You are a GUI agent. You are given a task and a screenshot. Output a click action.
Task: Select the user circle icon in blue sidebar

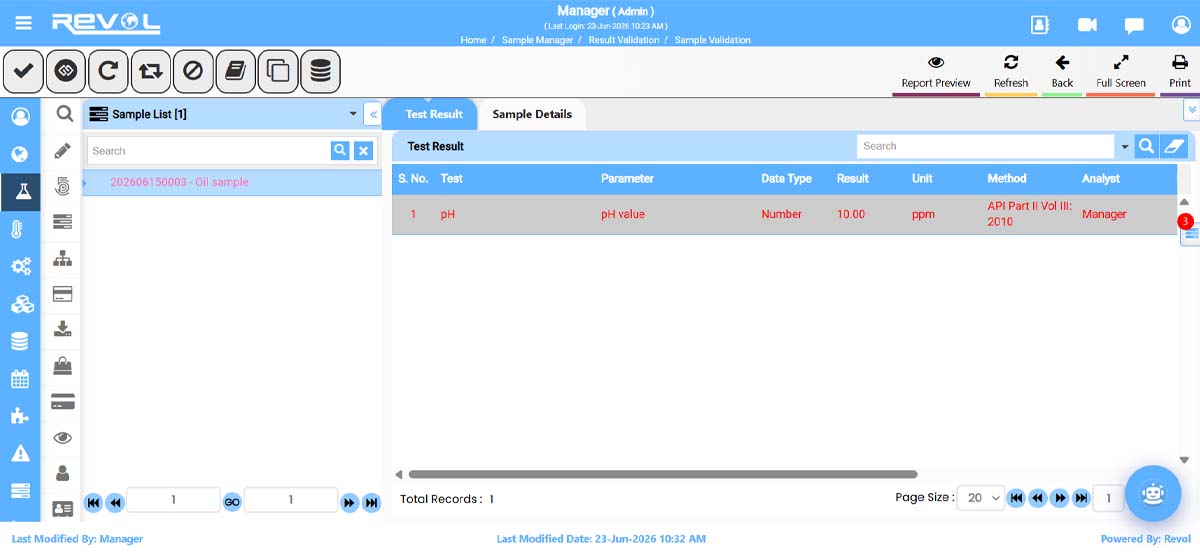20,117
